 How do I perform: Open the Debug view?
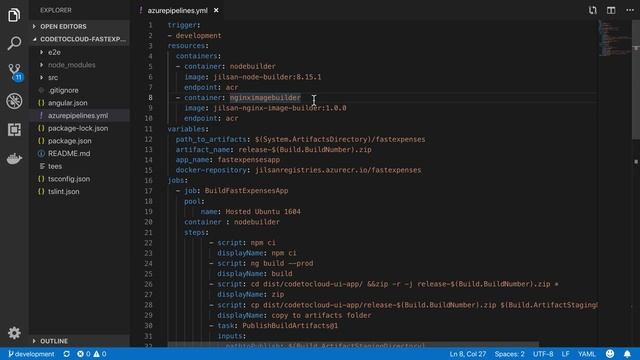coord(14,101)
